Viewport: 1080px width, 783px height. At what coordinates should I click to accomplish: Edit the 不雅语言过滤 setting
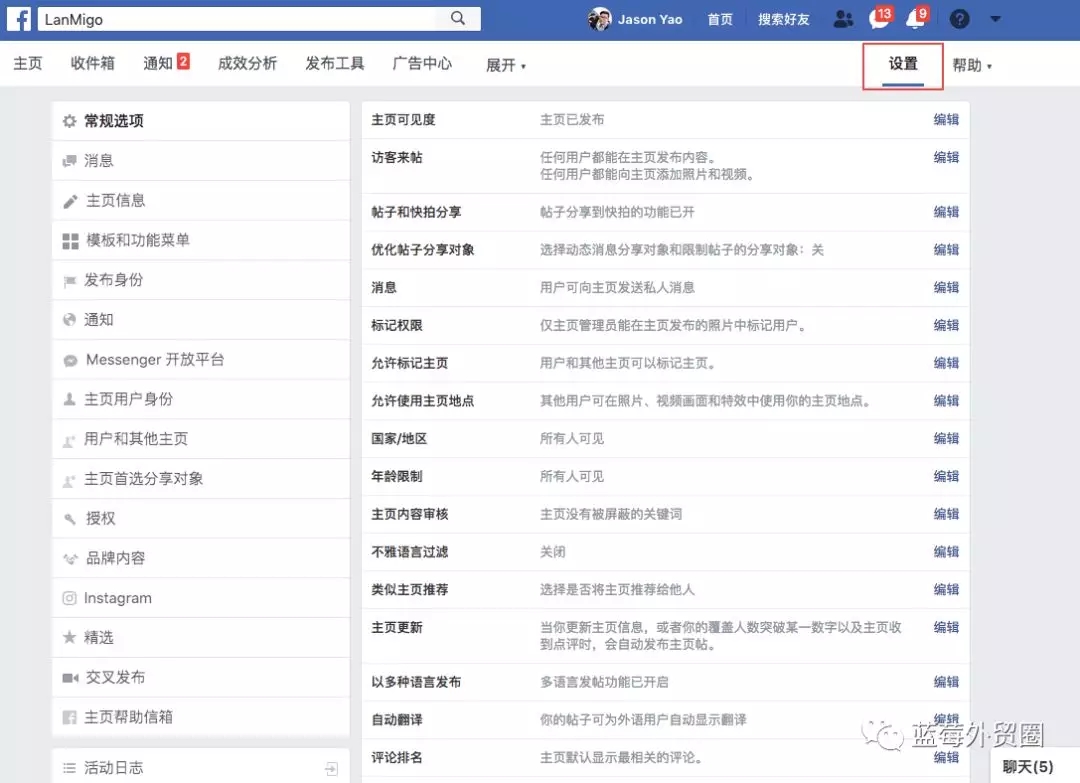tap(945, 551)
